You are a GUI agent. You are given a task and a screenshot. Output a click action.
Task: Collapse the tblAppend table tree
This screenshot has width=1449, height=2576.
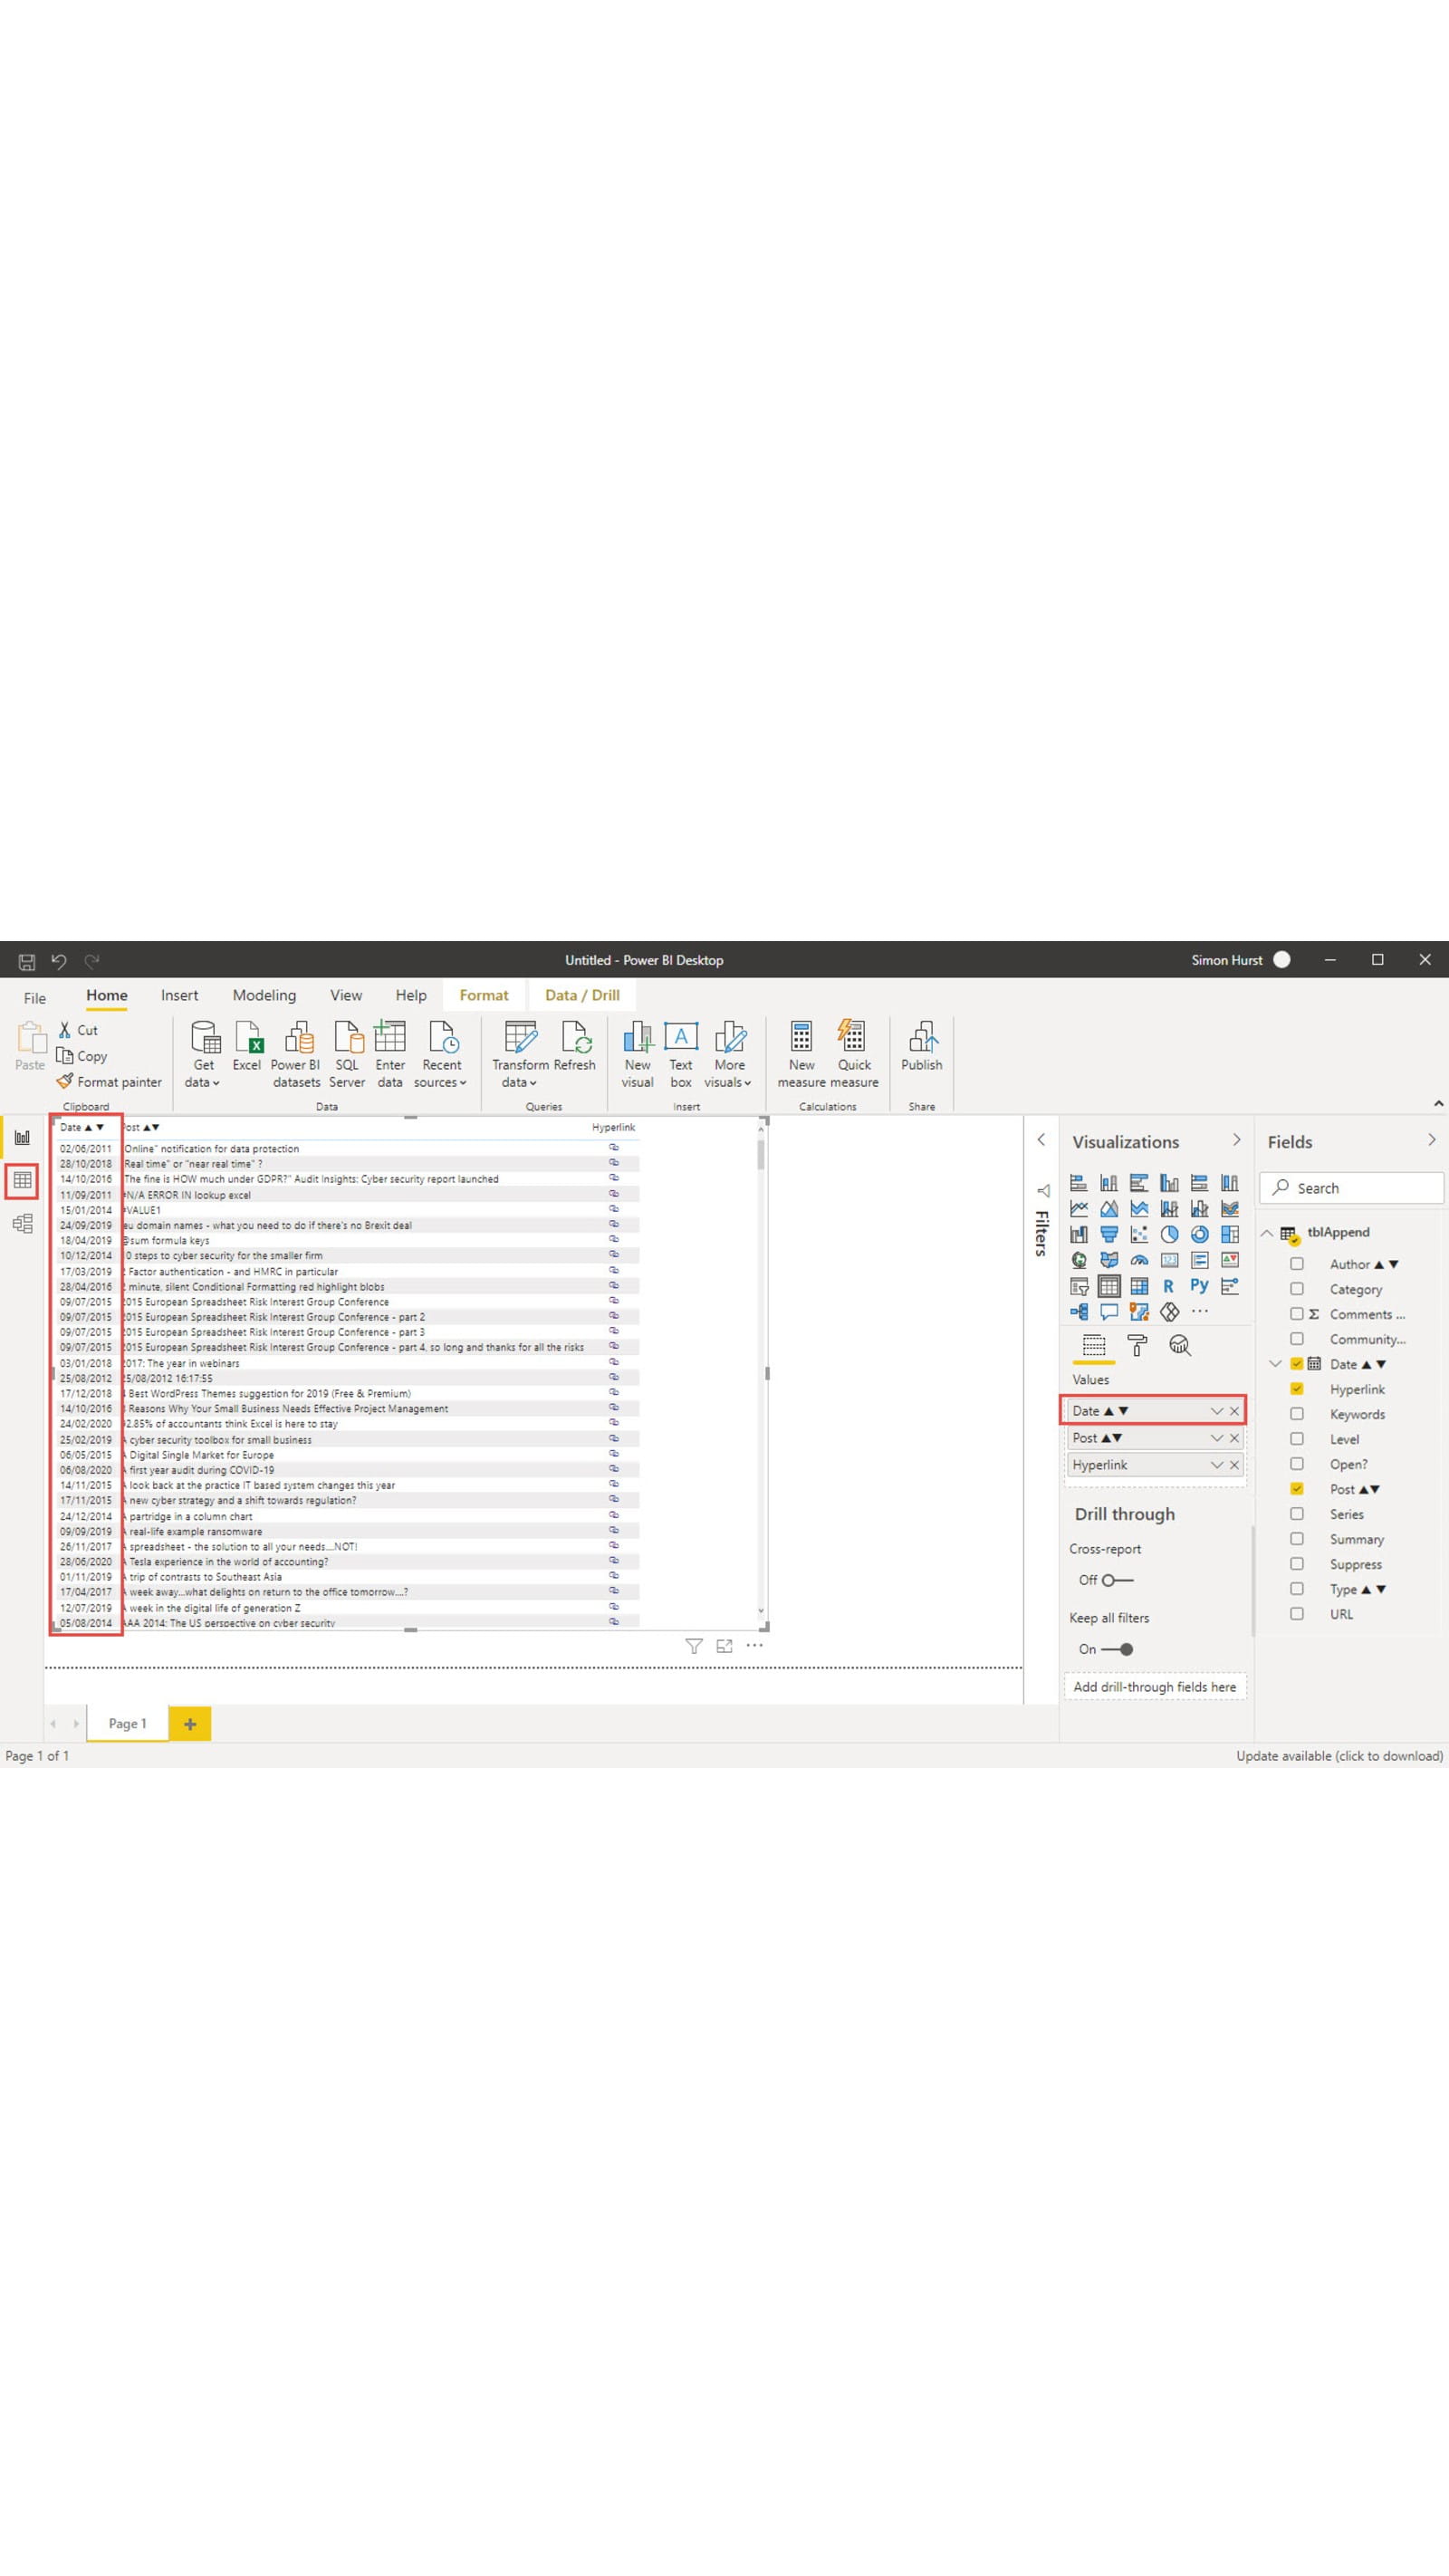(x=1267, y=1233)
